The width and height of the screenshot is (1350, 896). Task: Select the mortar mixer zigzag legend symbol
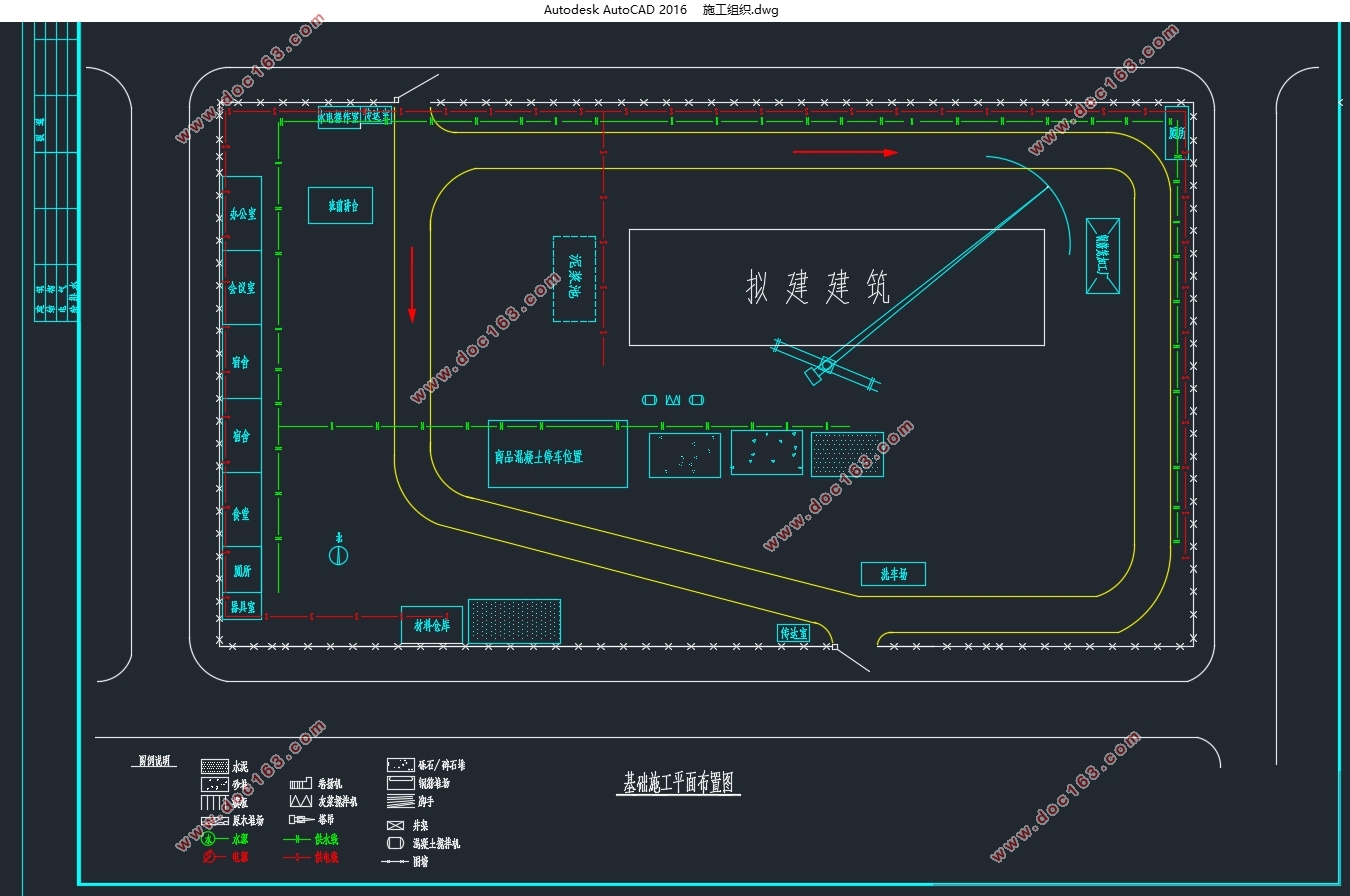[x=301, y=802]
